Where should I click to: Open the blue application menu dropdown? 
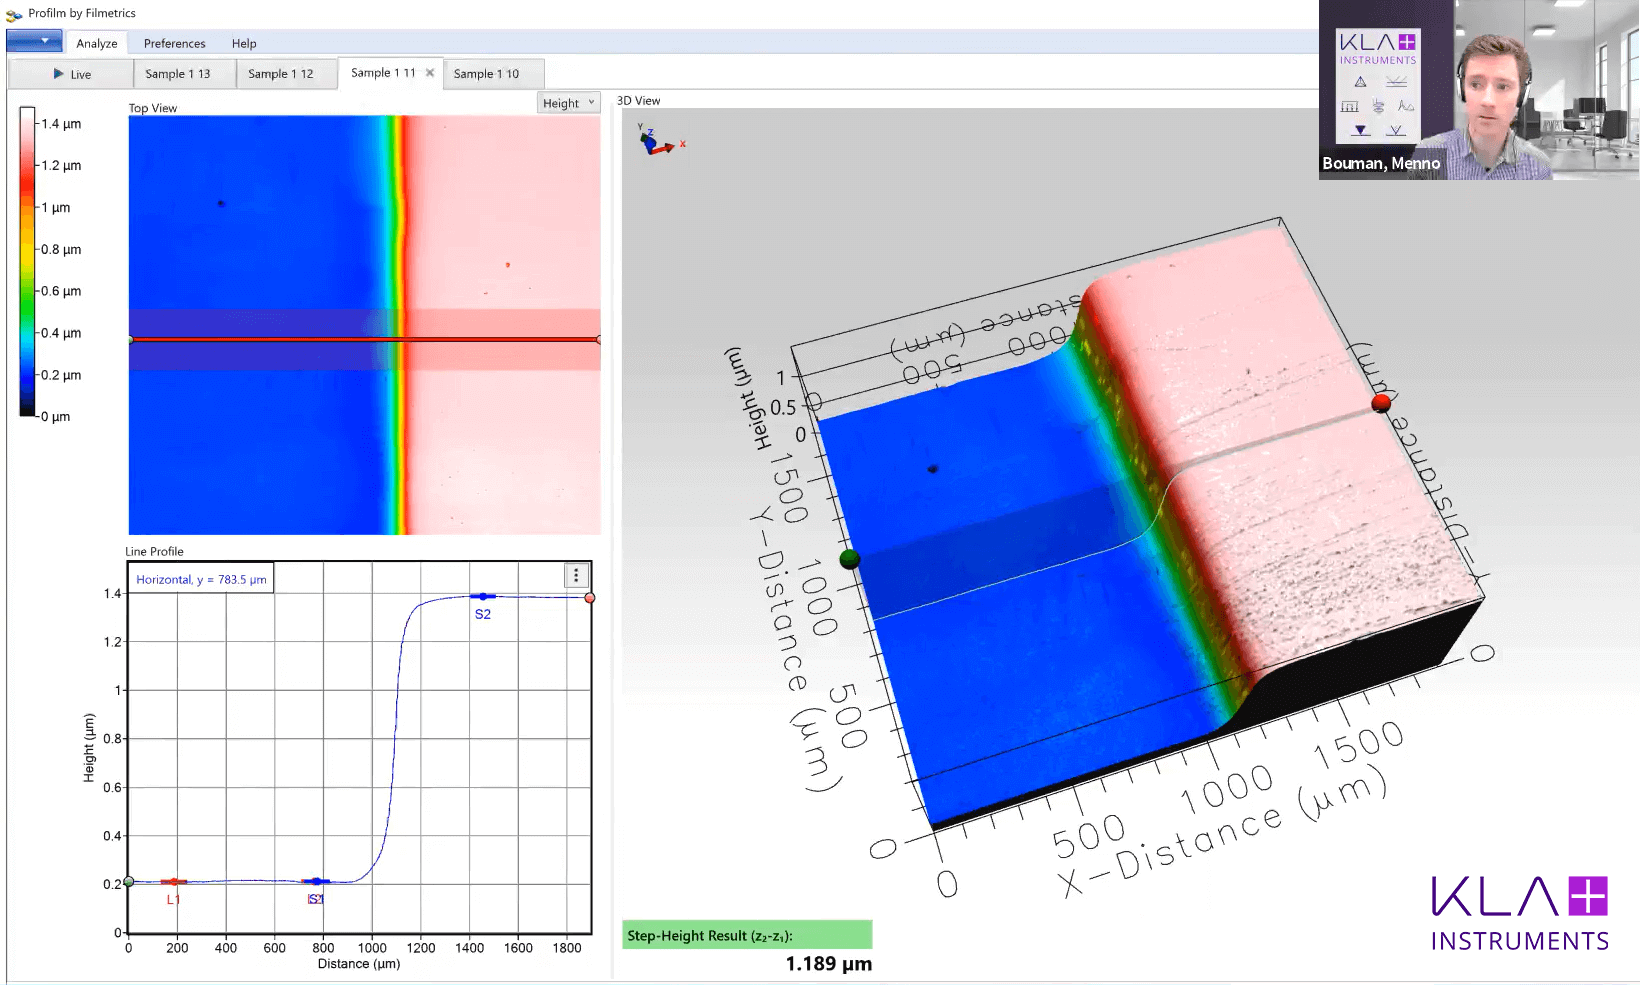[34, 41]
